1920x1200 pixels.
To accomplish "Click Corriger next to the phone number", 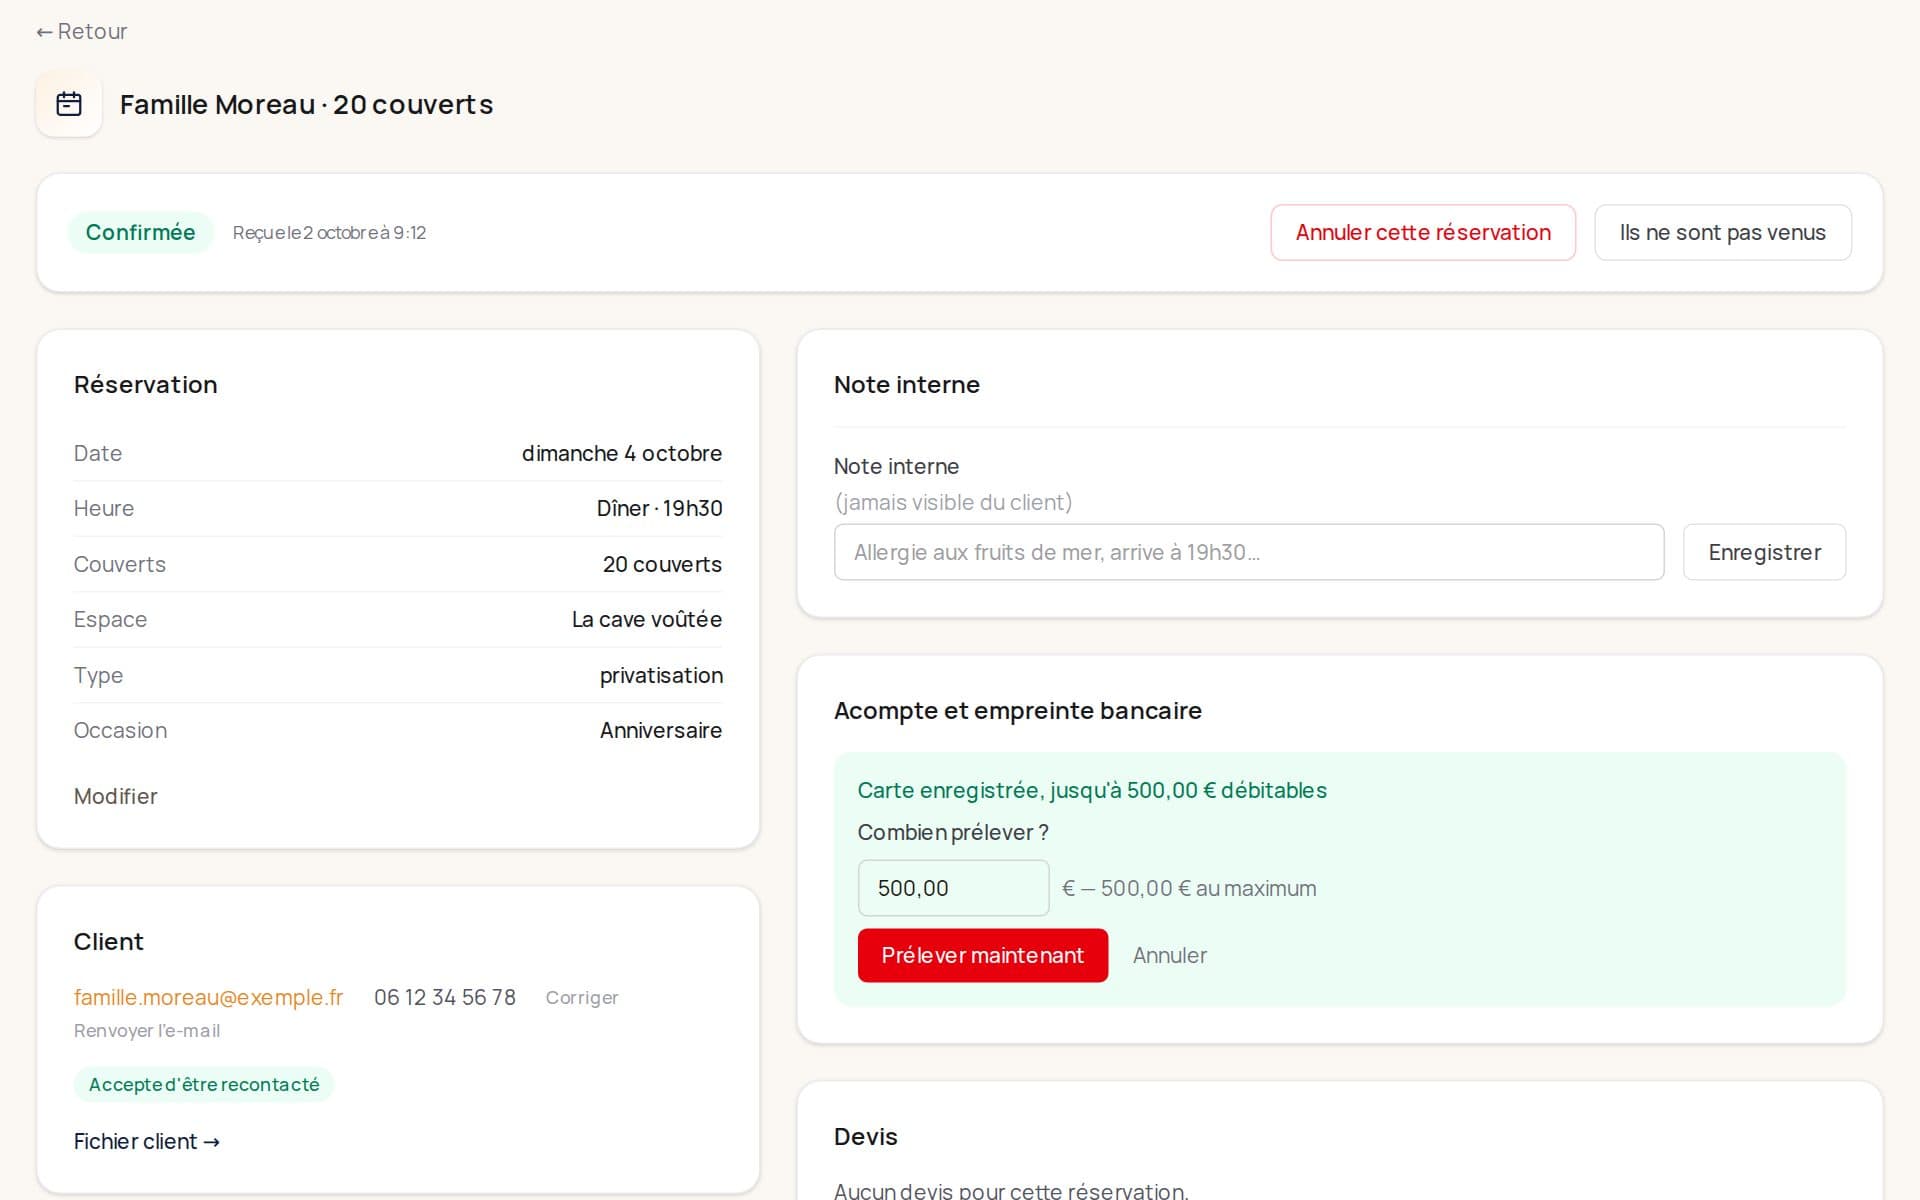I will click(x=582, y=998).
